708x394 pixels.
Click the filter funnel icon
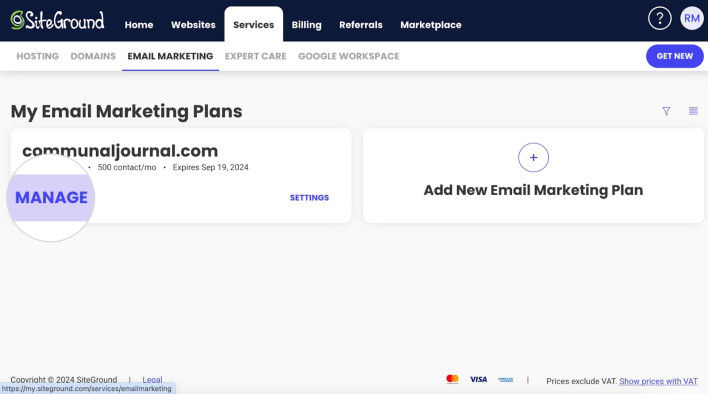click(x=666, y=111)
